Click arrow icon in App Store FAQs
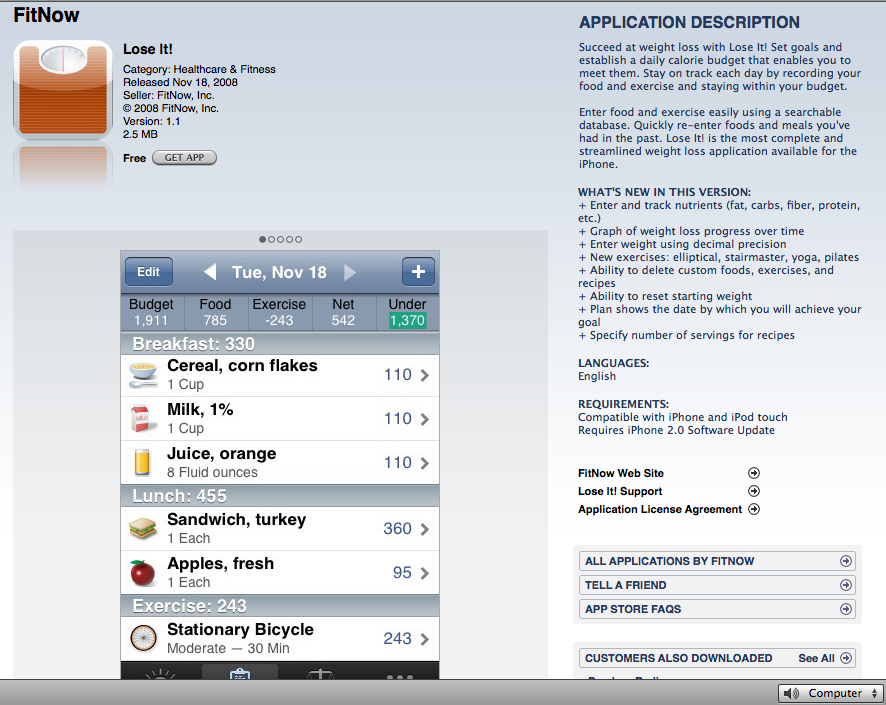886x705 pixels. 846,609
